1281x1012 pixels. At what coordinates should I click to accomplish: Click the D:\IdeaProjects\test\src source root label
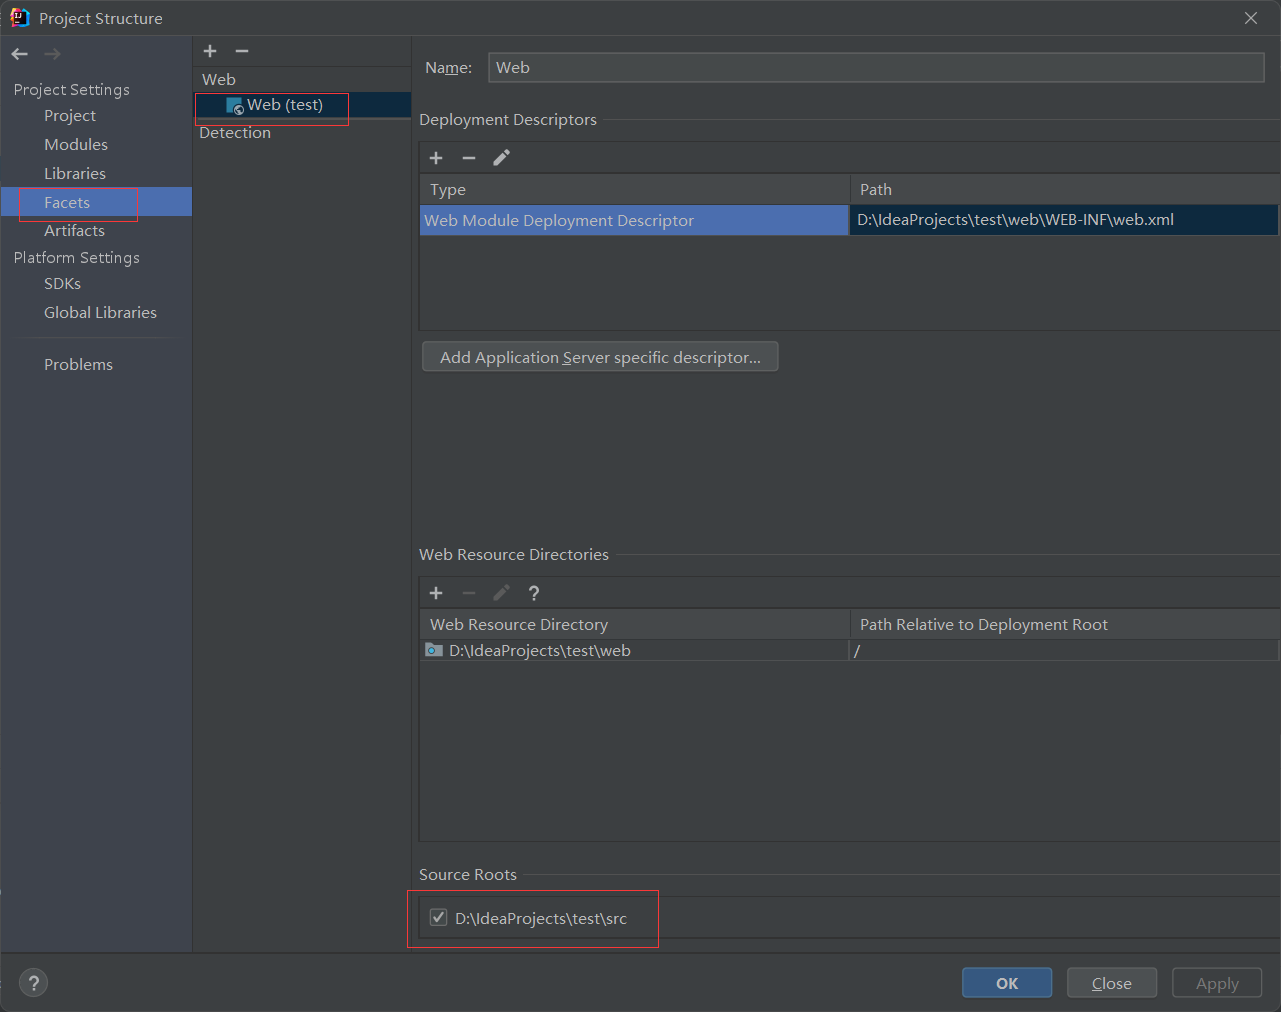541,918
